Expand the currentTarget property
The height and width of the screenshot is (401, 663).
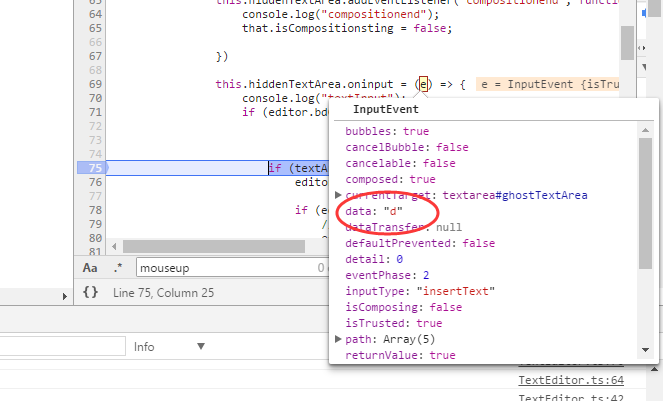(x=338, y=195)
